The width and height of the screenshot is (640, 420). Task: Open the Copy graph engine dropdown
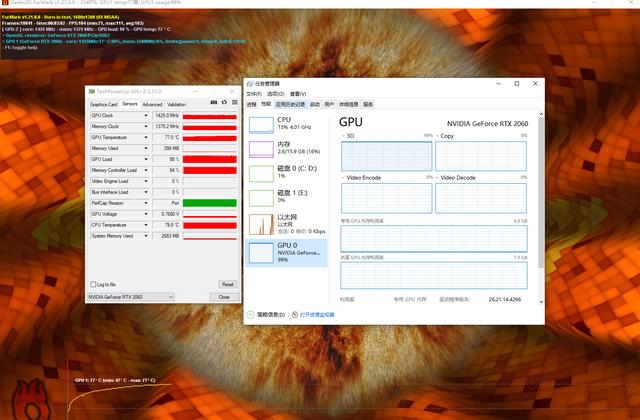point(438,136)
